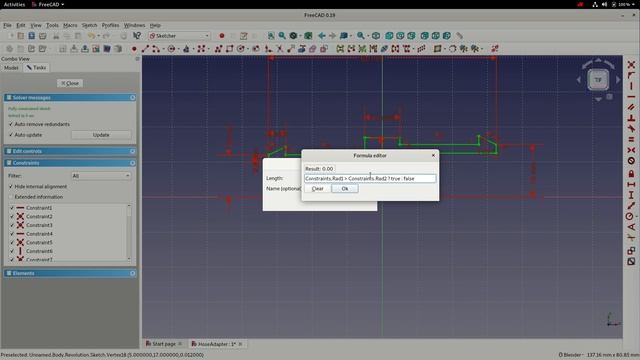
Task: Open the Sketcher workbench dropdown
Action: 180,36
